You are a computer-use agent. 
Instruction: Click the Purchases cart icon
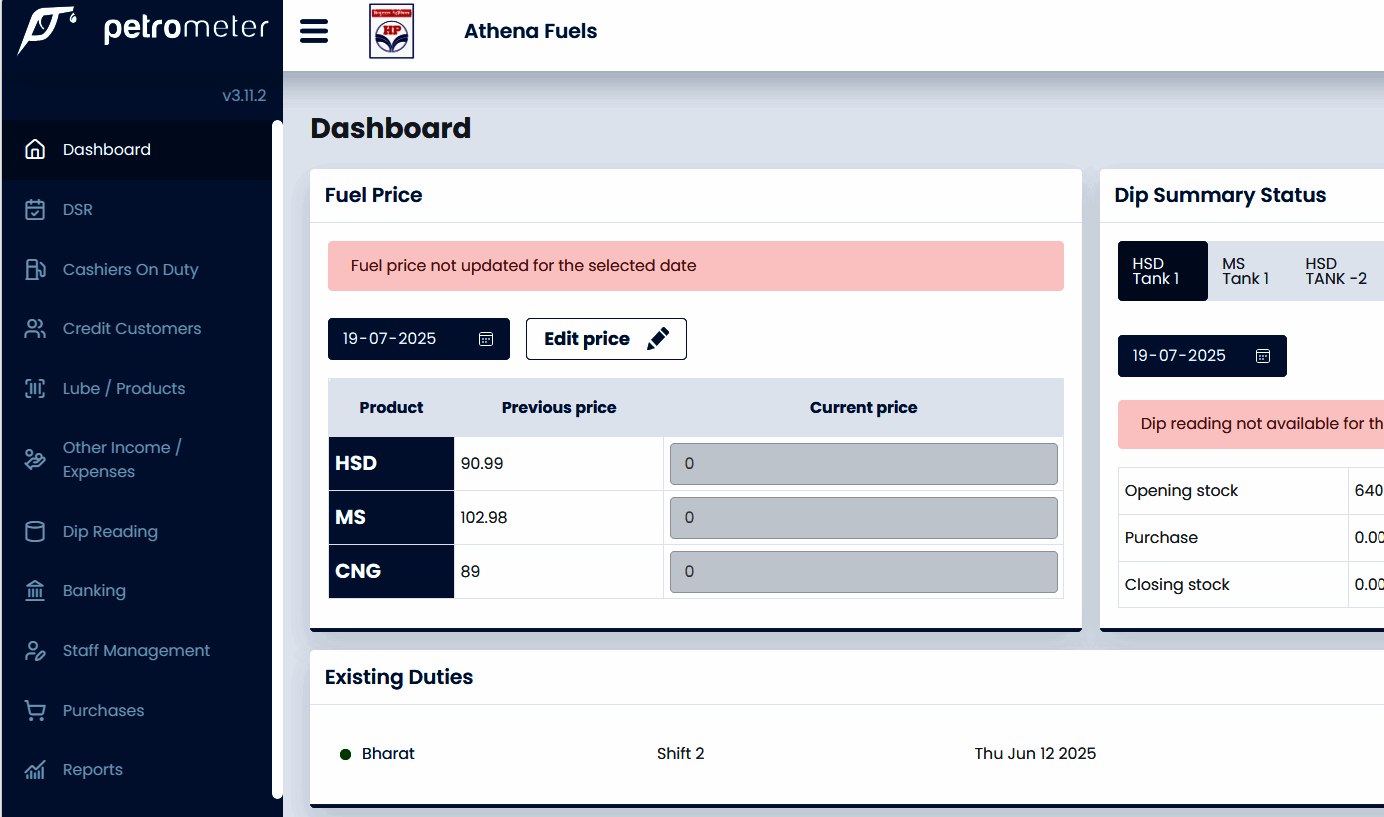35,711
